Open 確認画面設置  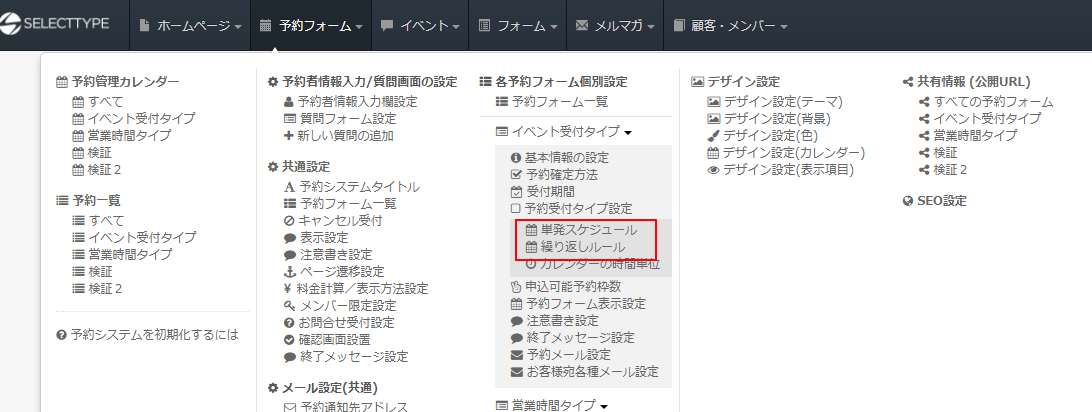tap(327, 340)
